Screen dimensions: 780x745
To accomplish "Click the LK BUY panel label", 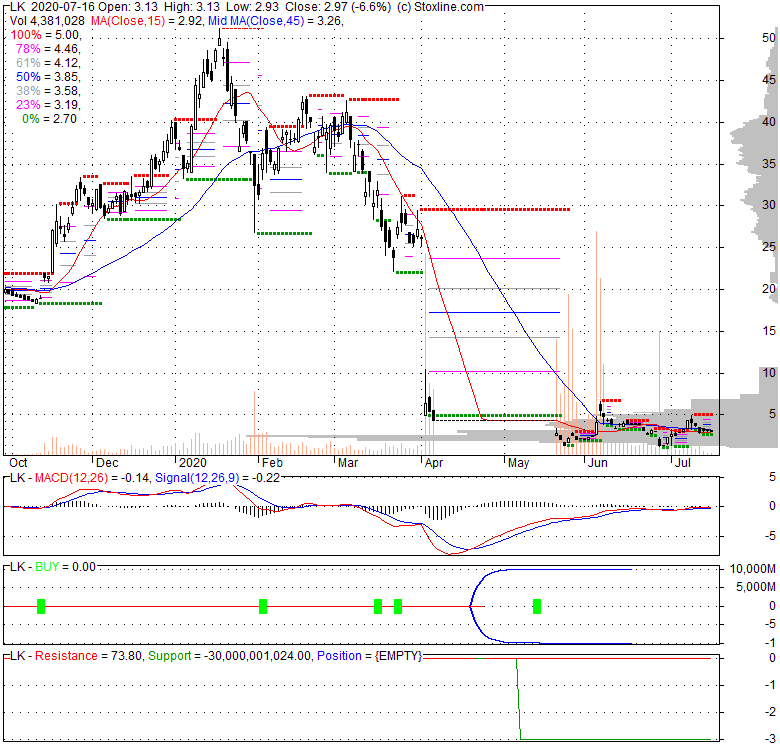I will point(50,566).
